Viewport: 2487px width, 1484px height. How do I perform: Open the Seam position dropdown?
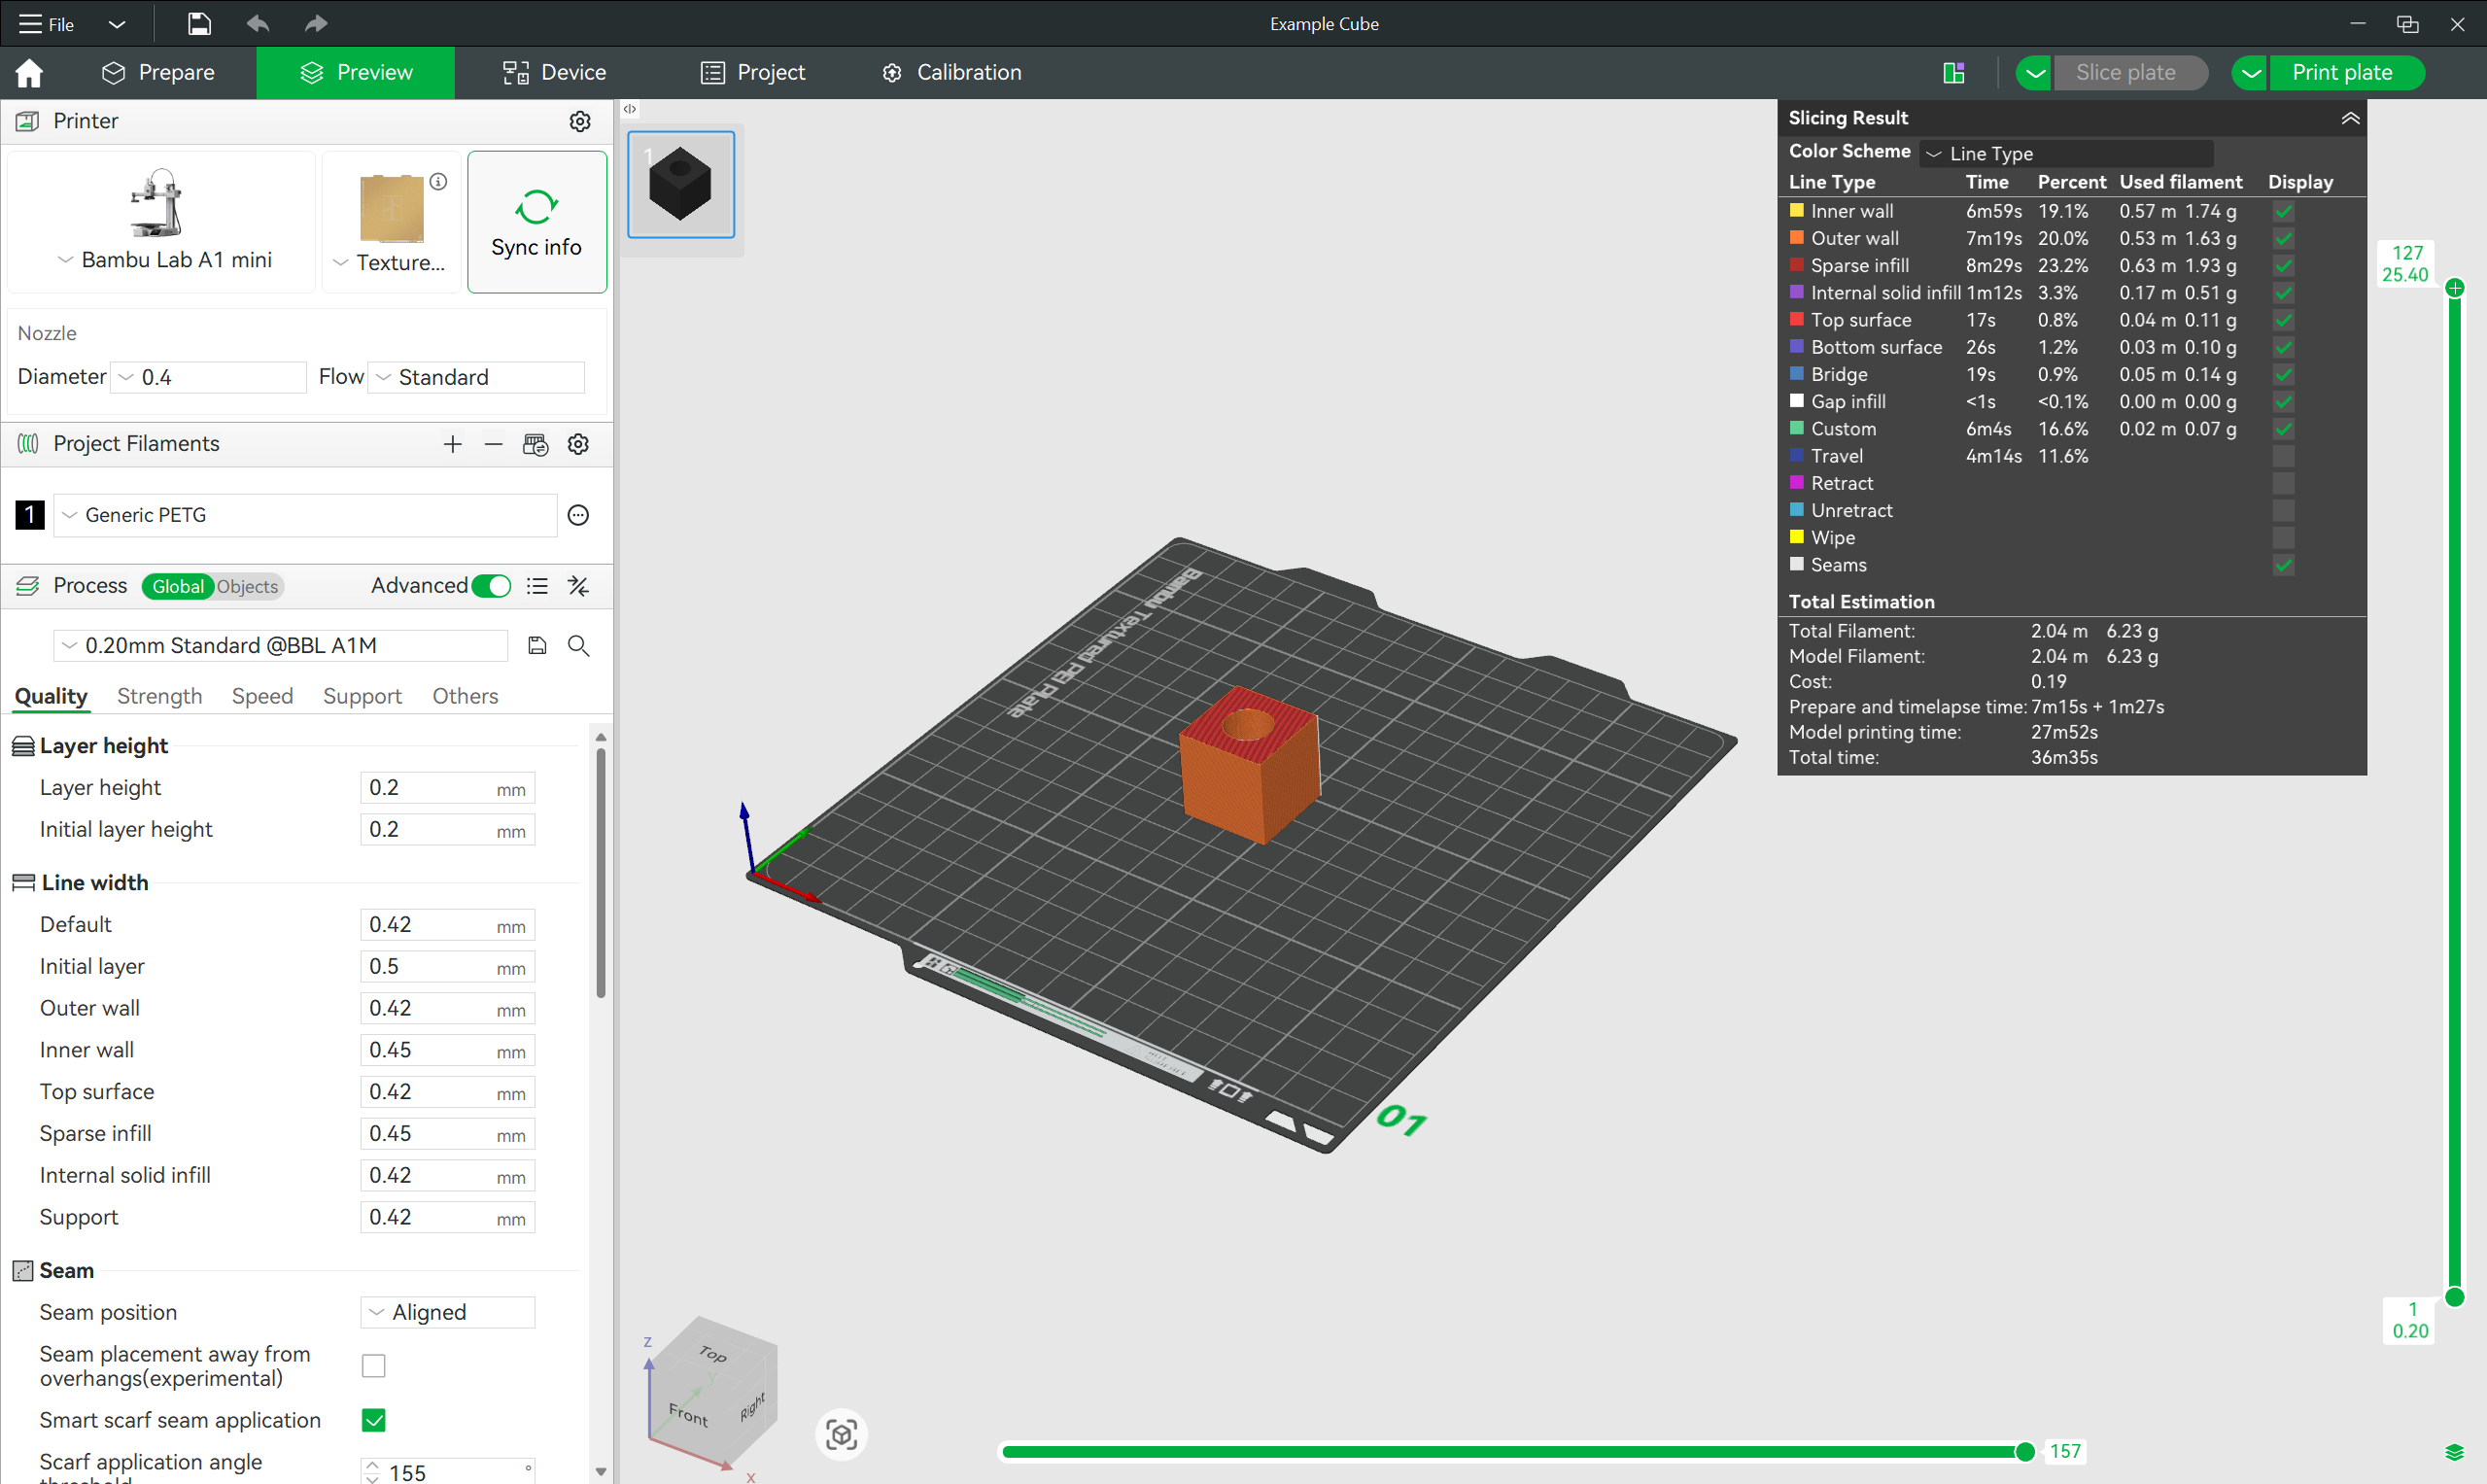point(447,1312)
